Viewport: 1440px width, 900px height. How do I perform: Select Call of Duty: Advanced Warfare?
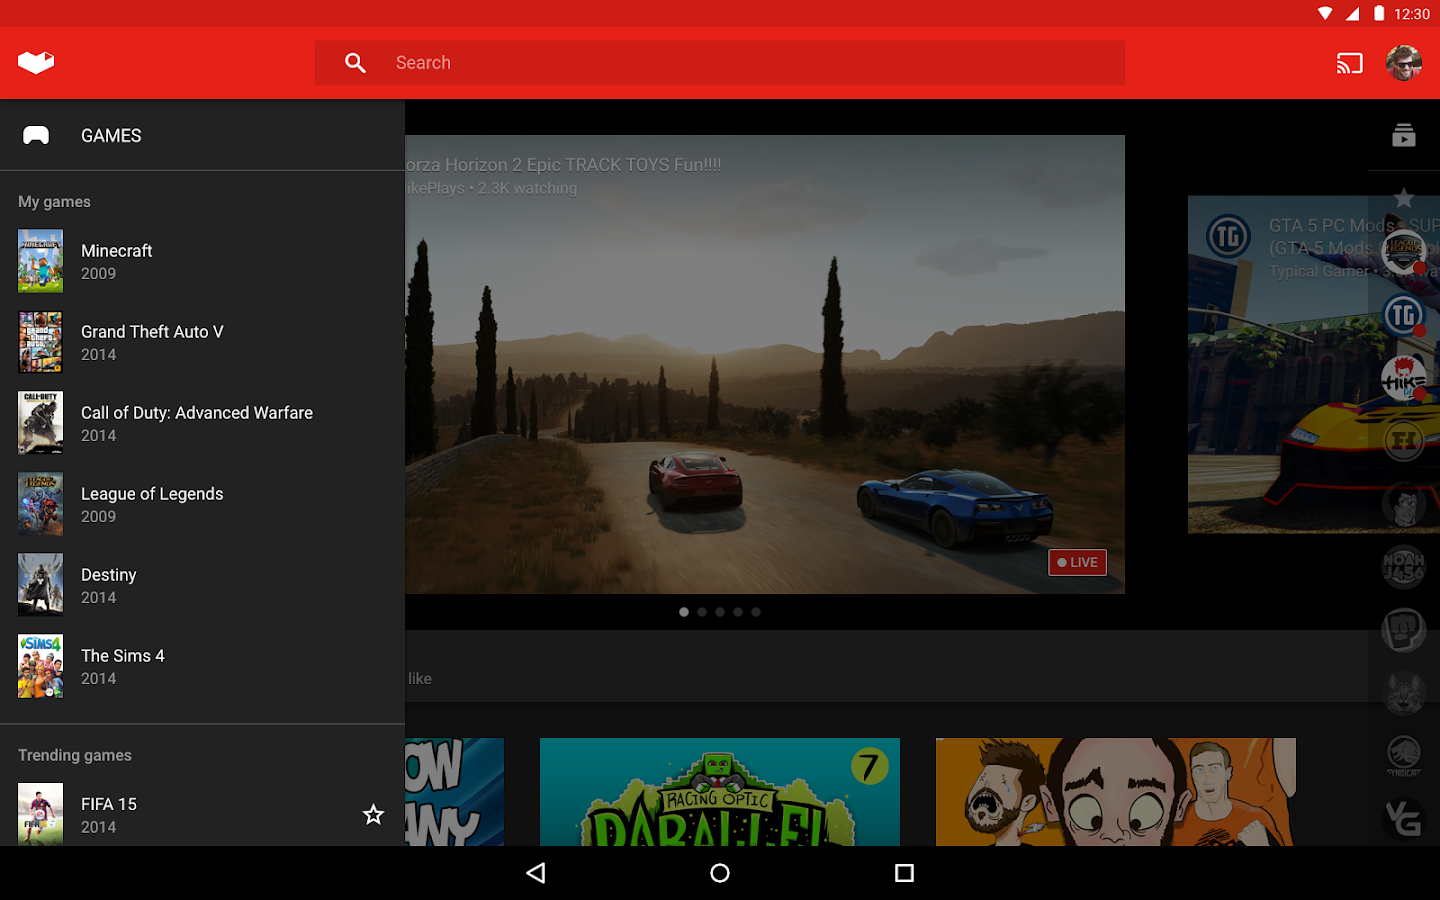click(x=202, y=423)
